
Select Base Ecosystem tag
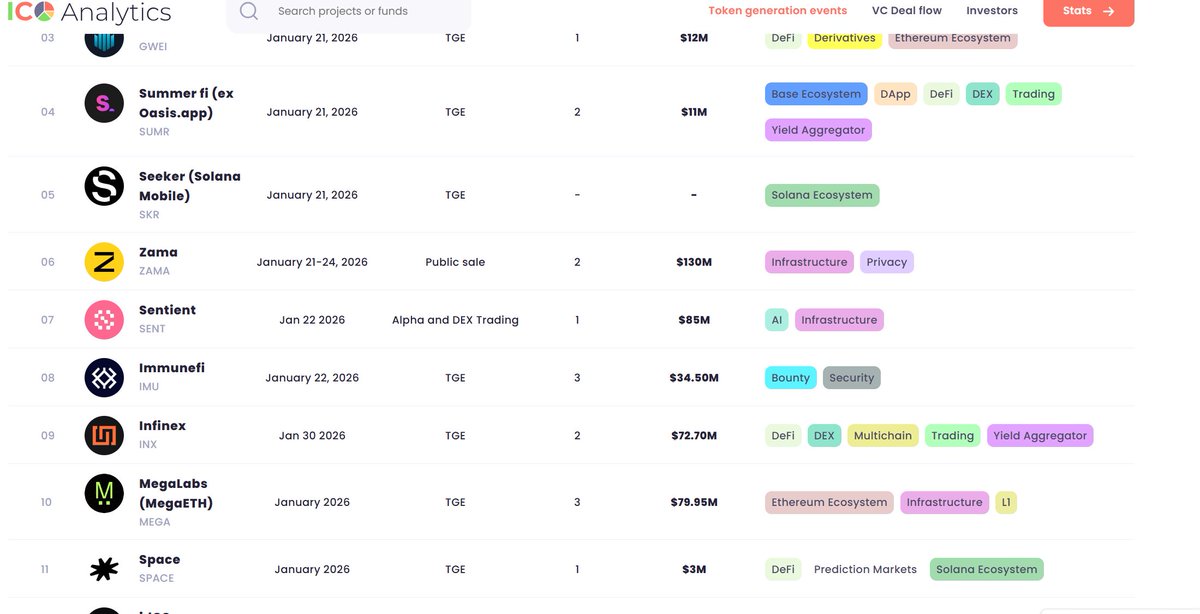click(816, 94)
